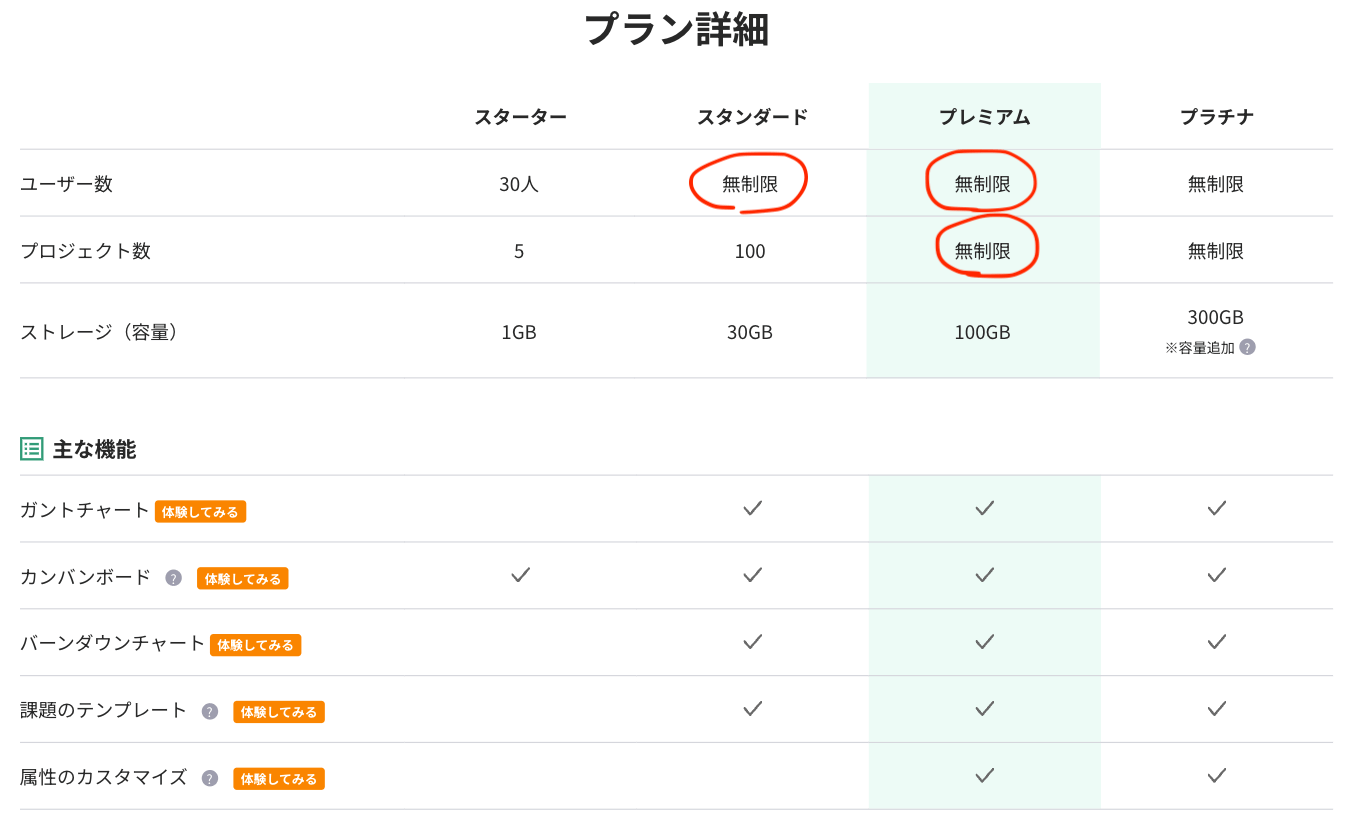Screen dimensions: 1347x826
Task: Click help icon beside 課題のテンプレート
Action: [210, 711]
